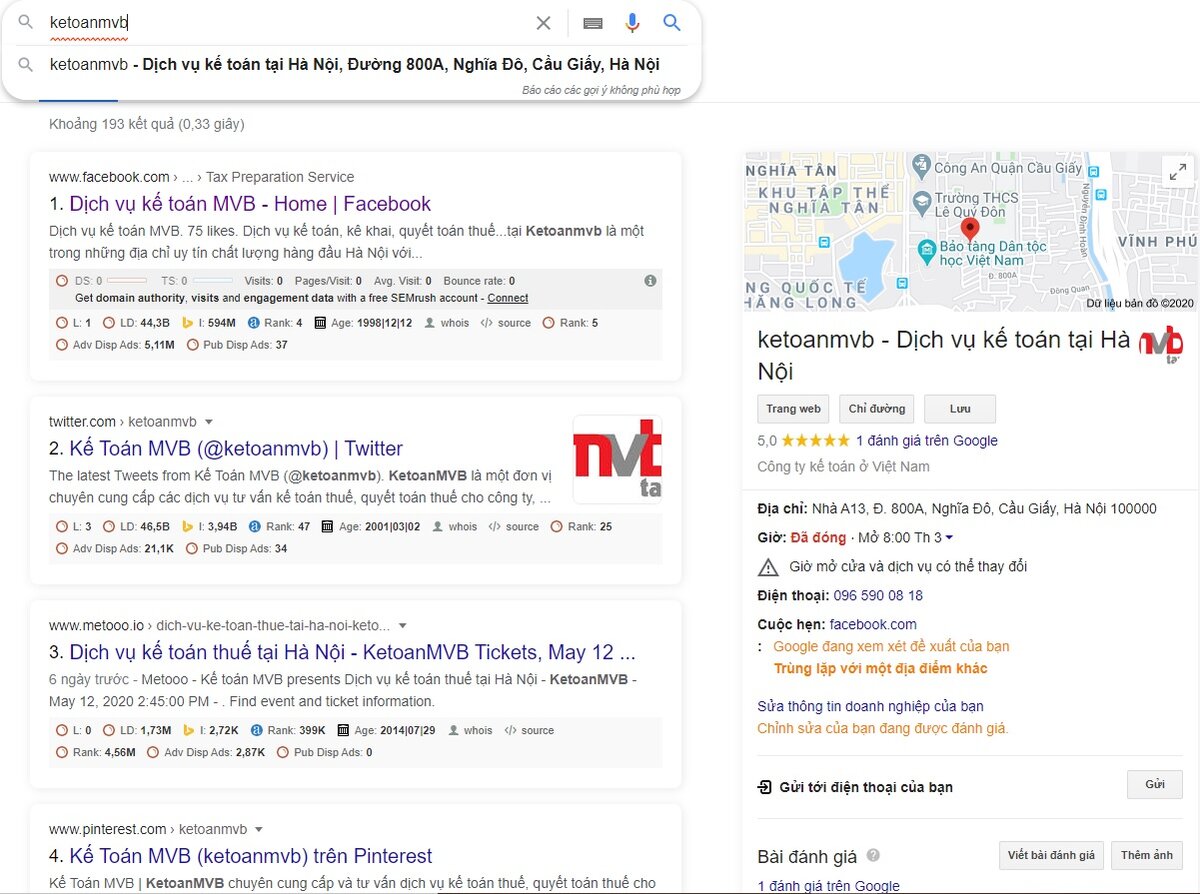Open the dropdown arrow beside the metooo.io URL
Image resolution: width=1200 pixels, height=894 pixels.
coord(403,626)
